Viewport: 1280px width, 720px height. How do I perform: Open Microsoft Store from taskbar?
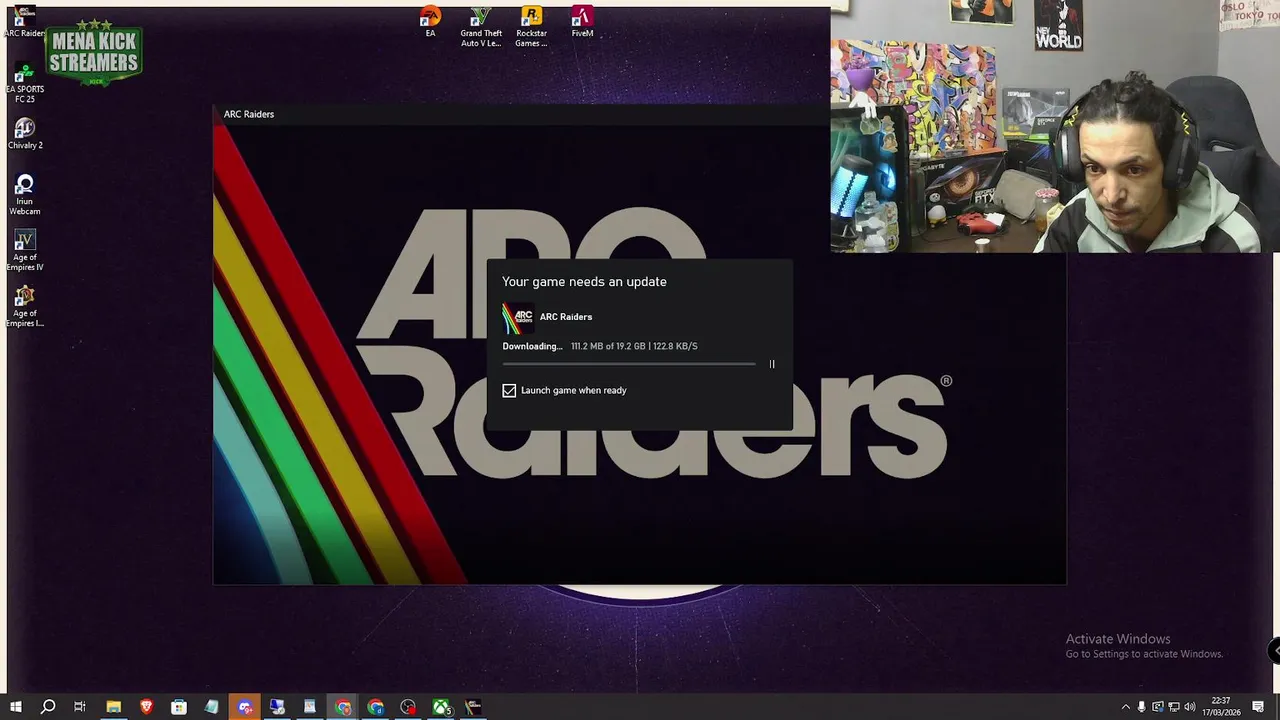coord(179,707)
